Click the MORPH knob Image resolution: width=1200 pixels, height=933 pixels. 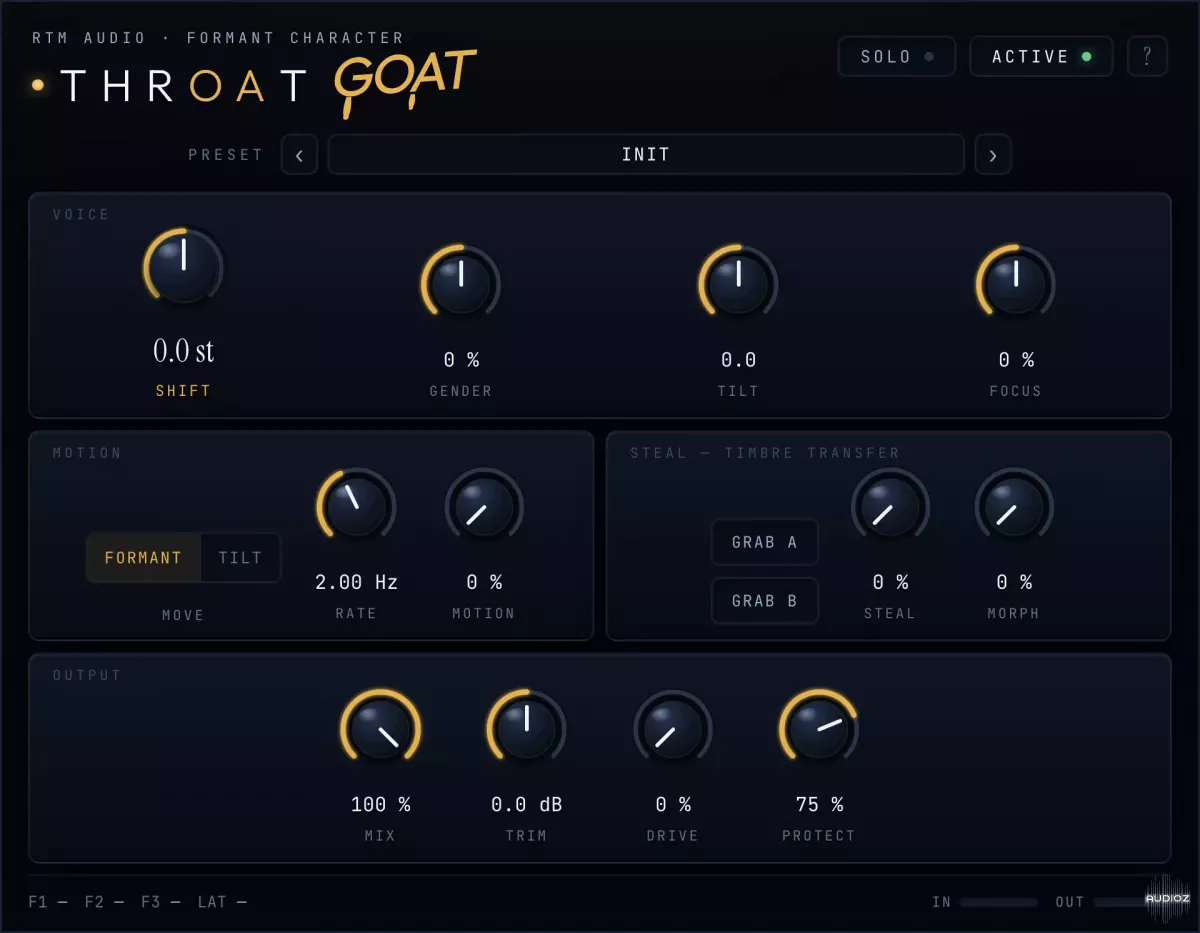click(1014, 506)
